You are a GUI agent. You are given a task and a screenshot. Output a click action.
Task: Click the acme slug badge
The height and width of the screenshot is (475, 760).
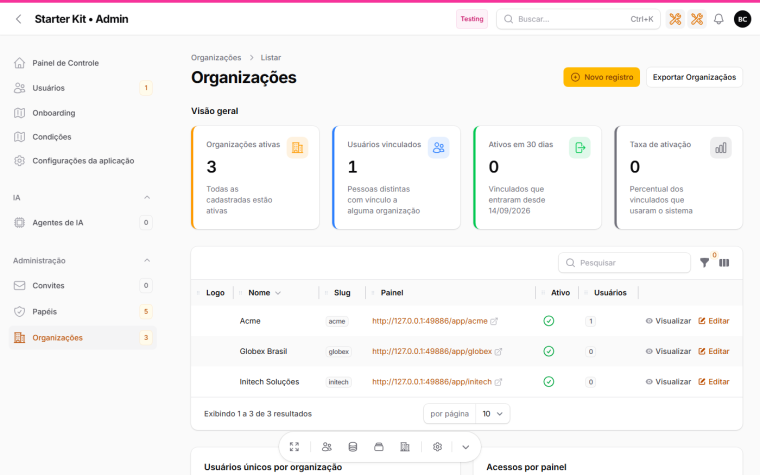pos(337,321)
